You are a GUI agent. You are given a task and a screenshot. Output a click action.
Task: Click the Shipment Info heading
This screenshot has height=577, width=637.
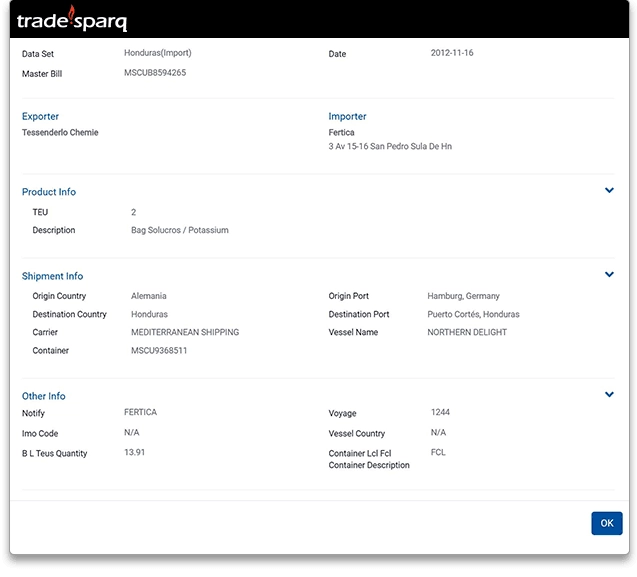(52, 276)
